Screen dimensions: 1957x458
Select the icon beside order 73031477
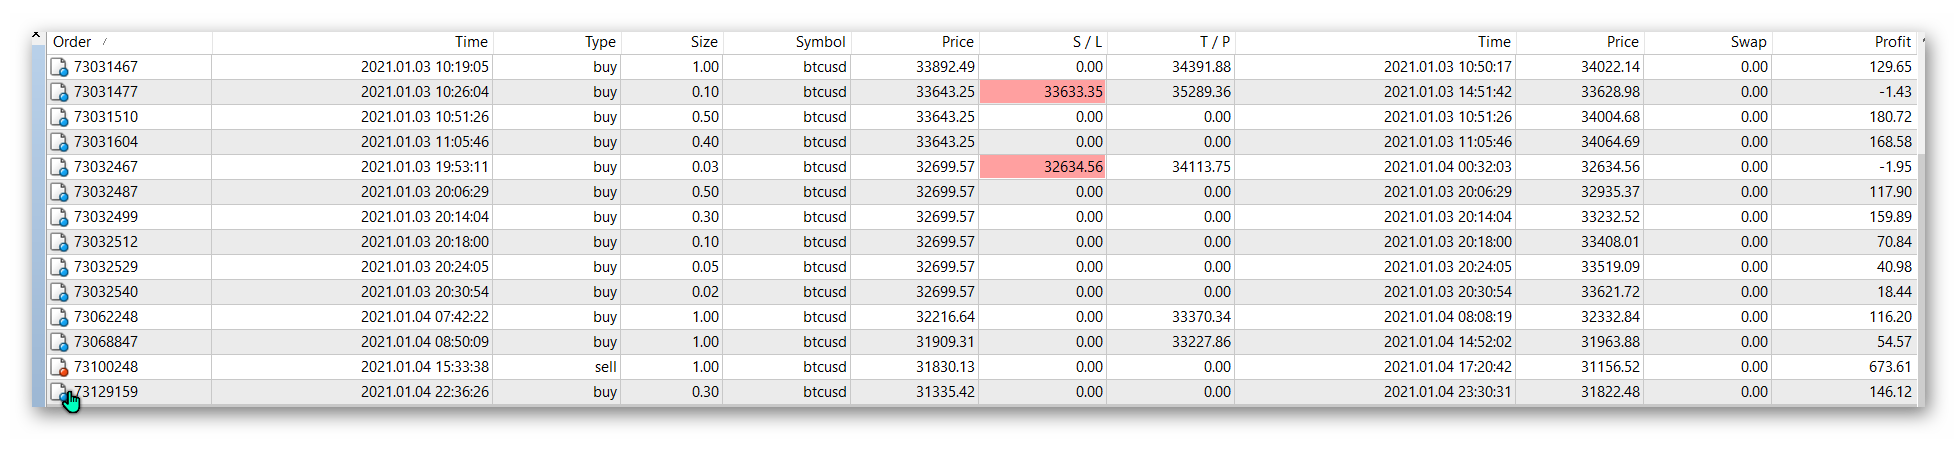(59, 92)
